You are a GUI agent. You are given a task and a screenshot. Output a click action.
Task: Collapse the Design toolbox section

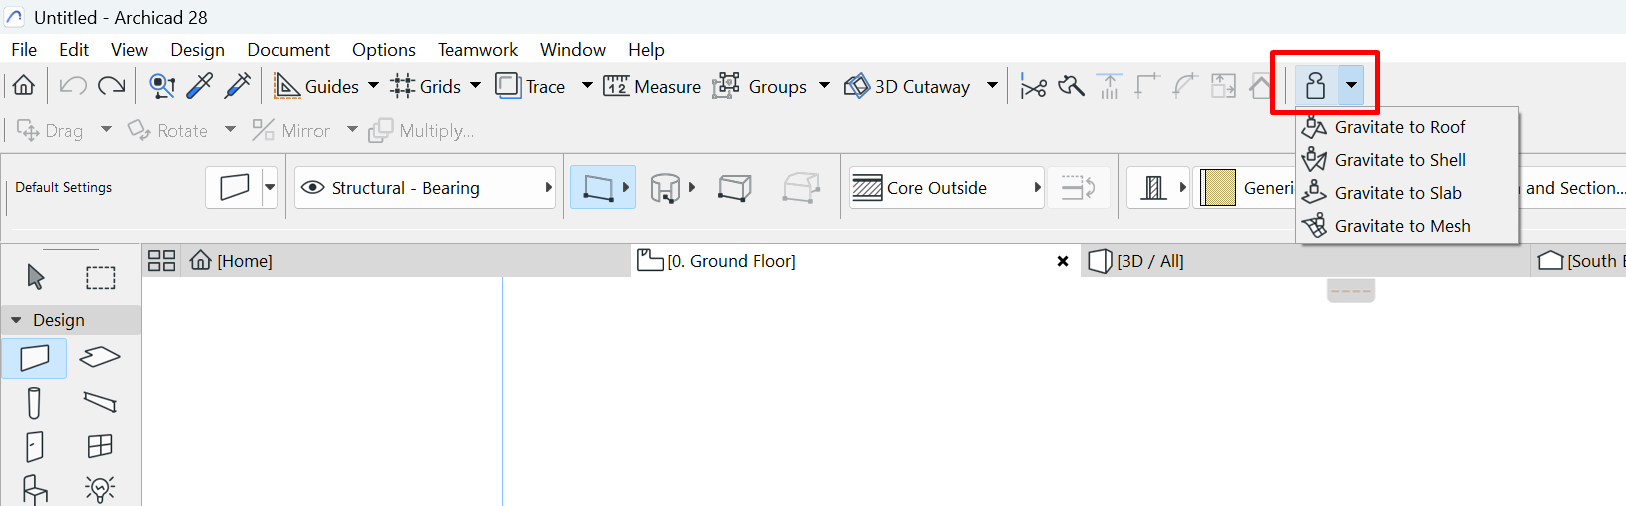(16, 320)
